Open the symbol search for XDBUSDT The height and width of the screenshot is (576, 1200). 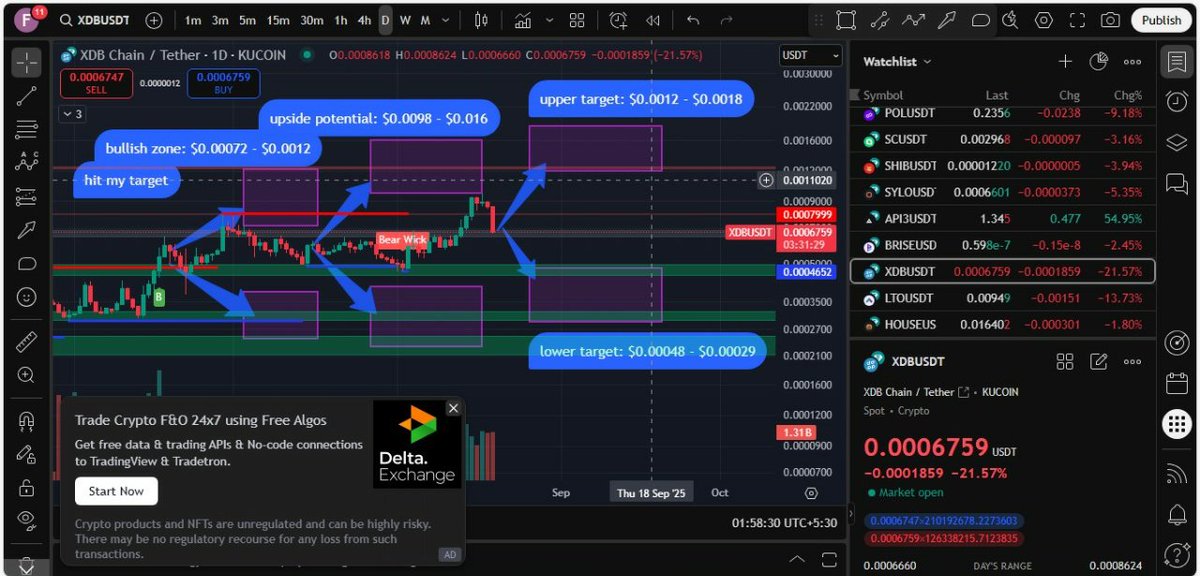tap(95, 20)
